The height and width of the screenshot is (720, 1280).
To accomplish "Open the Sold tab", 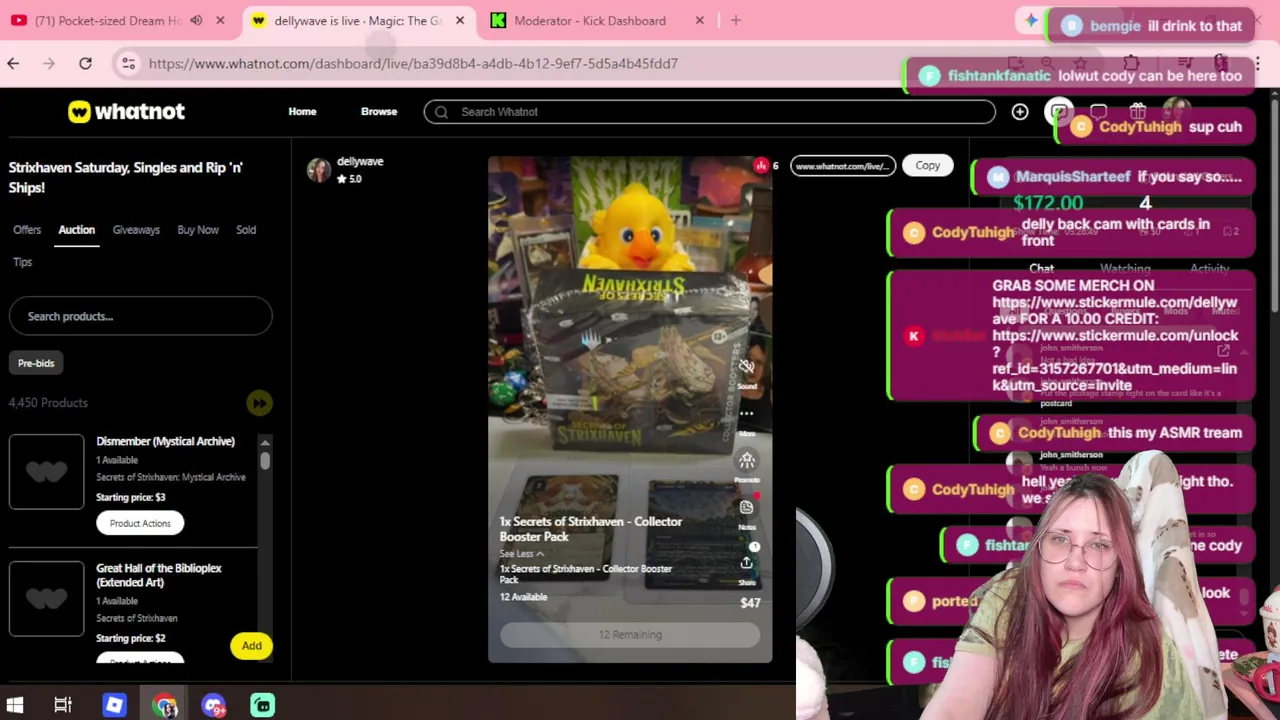I will point(246,230).
